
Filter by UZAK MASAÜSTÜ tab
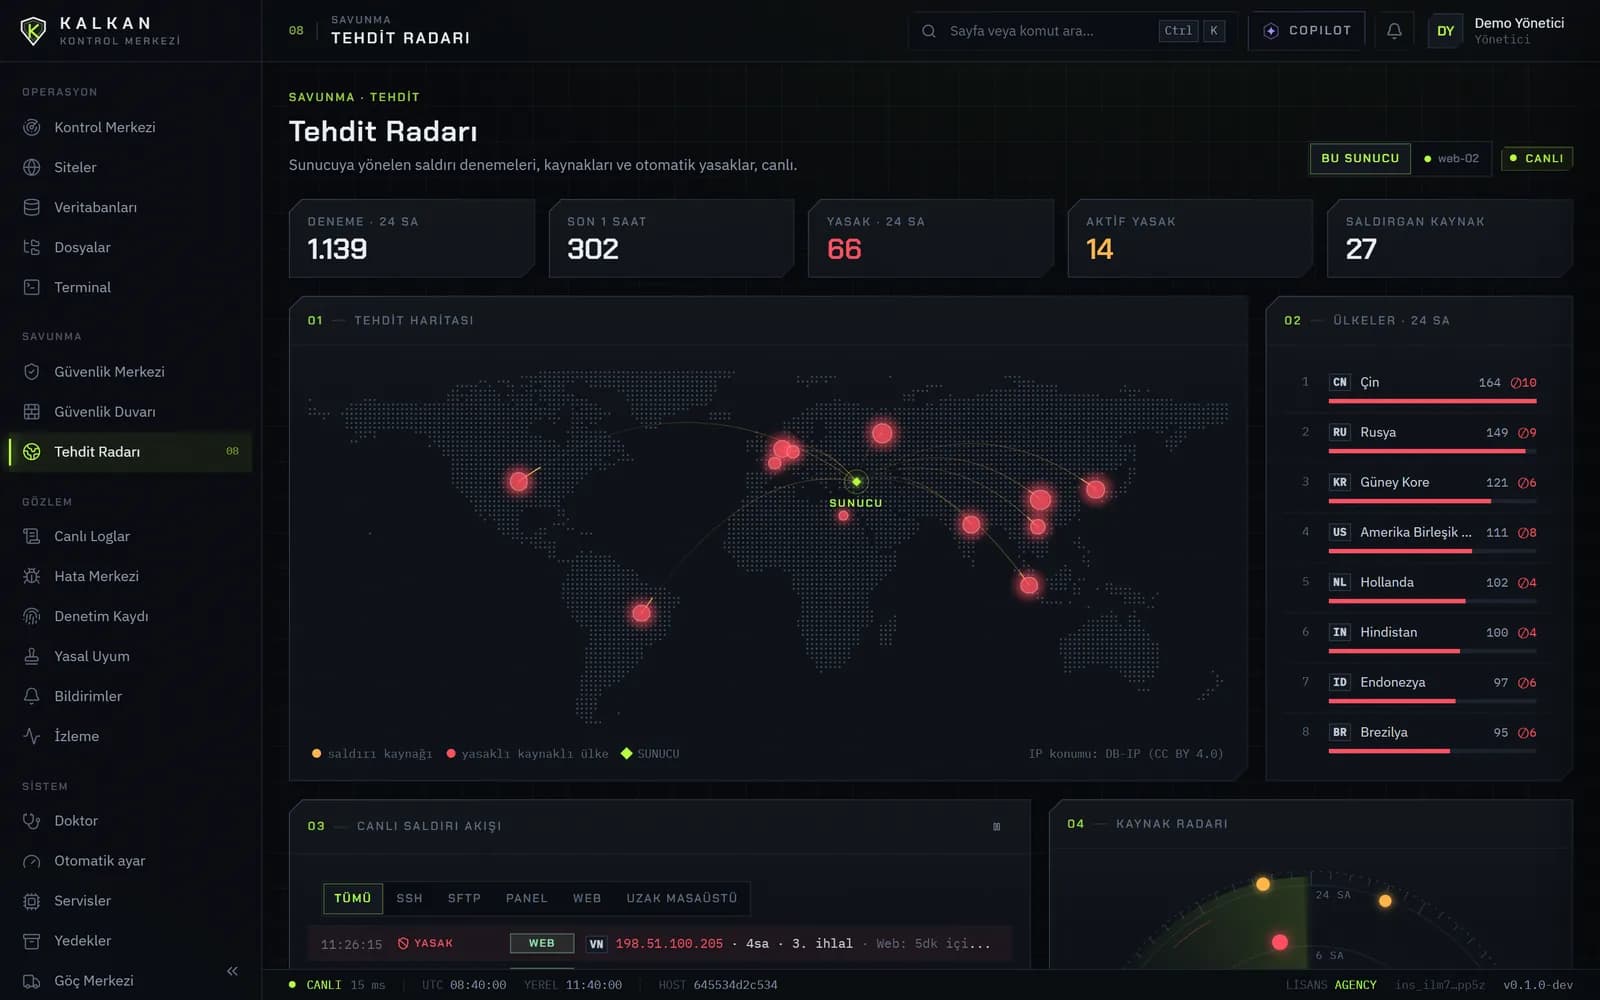click(681, 898)
